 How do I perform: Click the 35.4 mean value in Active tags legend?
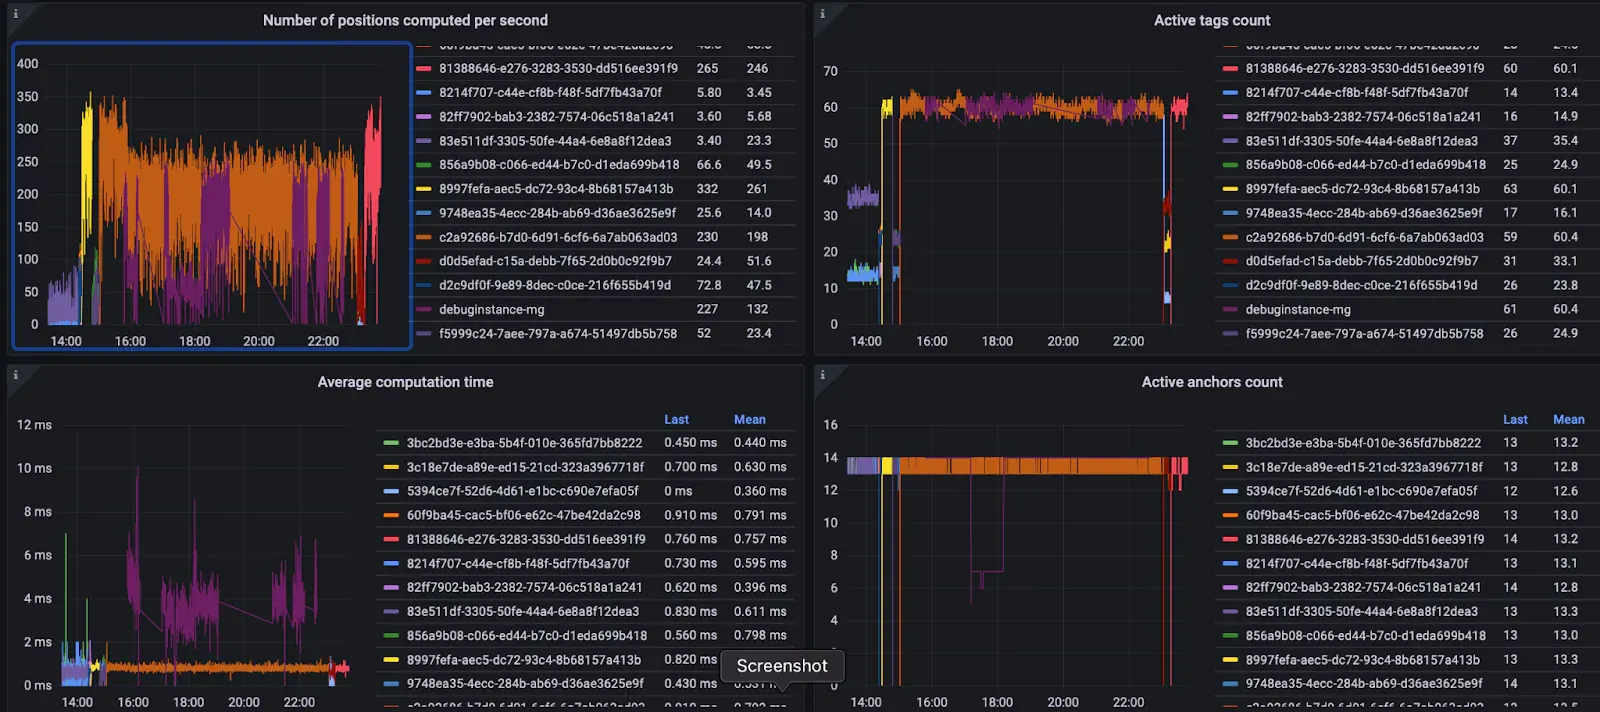[x=1565, y=141]
